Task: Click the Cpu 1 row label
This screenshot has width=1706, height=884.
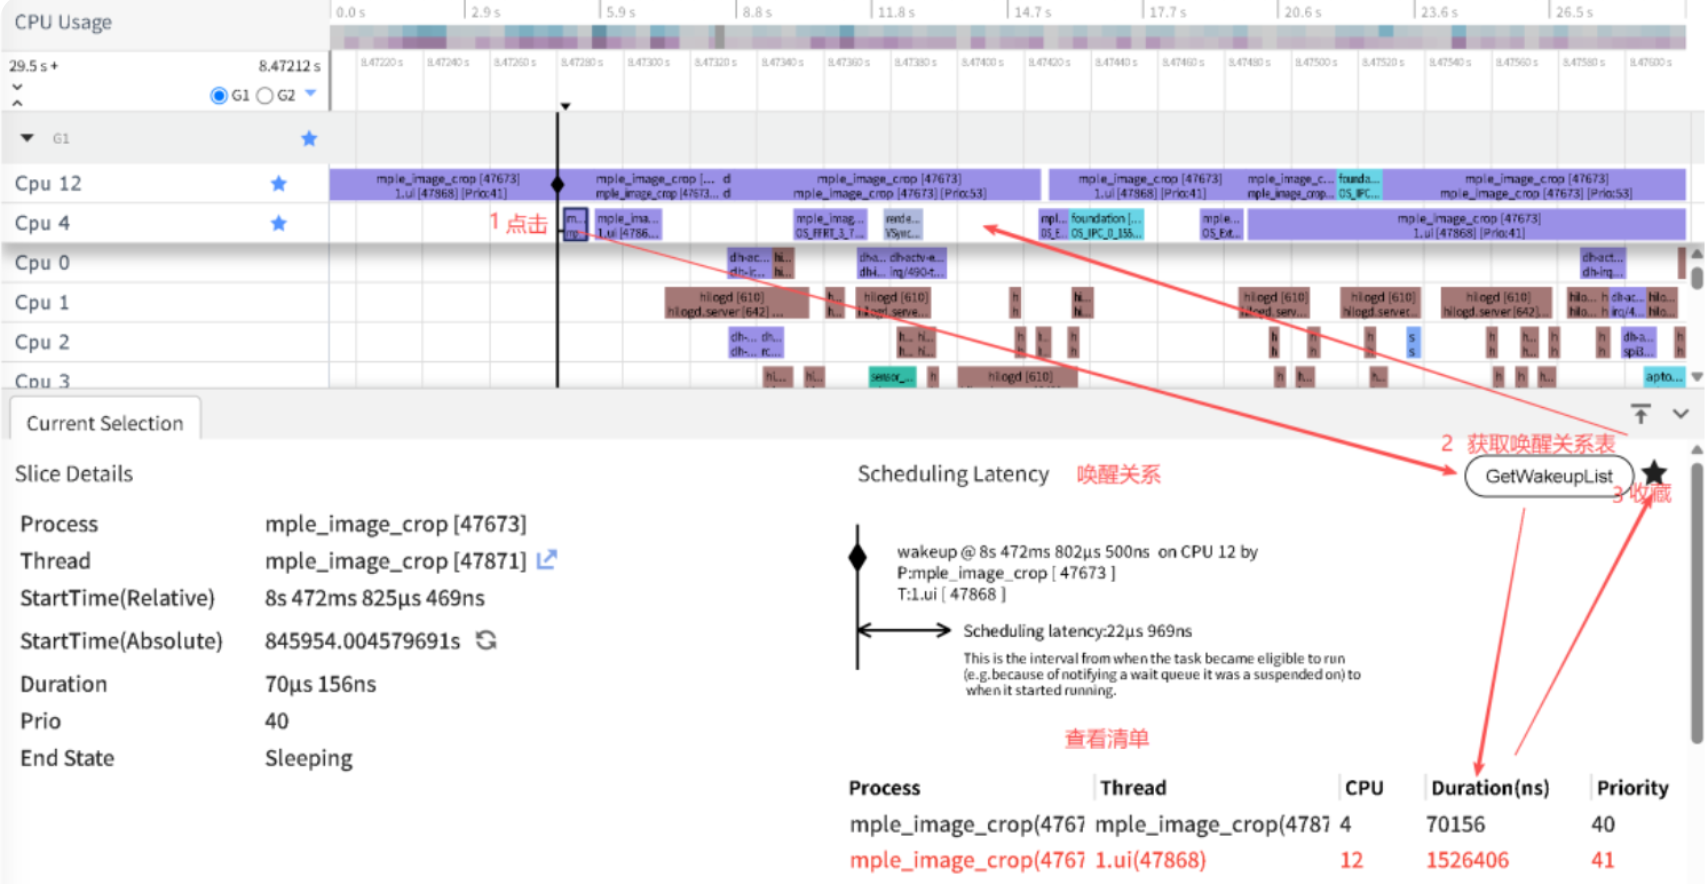Action: (42, 302)
